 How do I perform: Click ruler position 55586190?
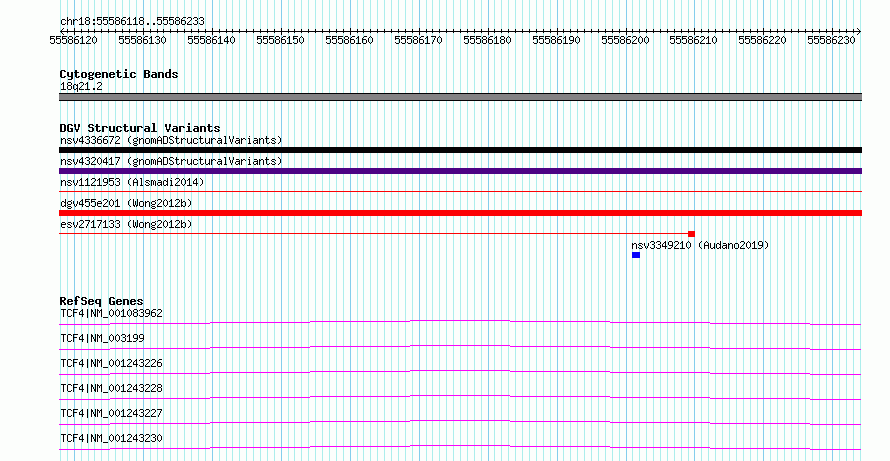pos(556,40)
